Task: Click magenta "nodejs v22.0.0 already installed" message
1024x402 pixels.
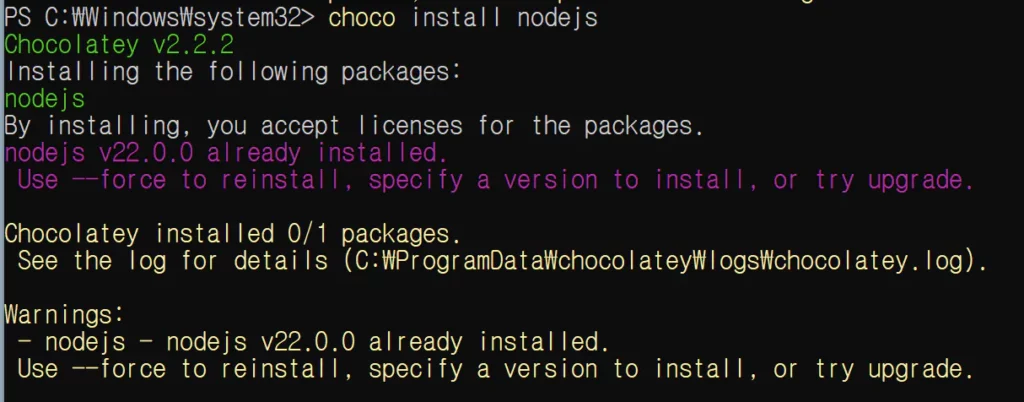Action: click(x=225, y=153)
